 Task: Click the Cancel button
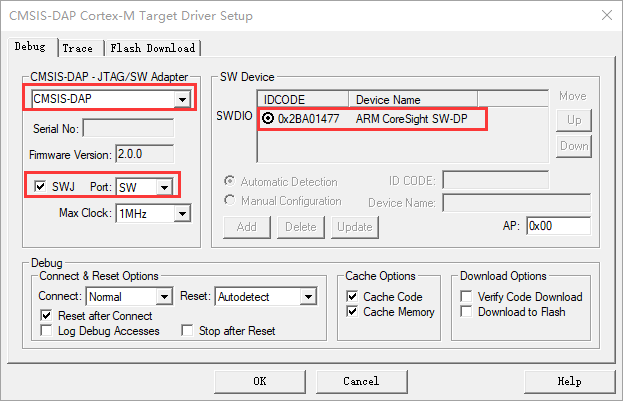click(361, 381)
